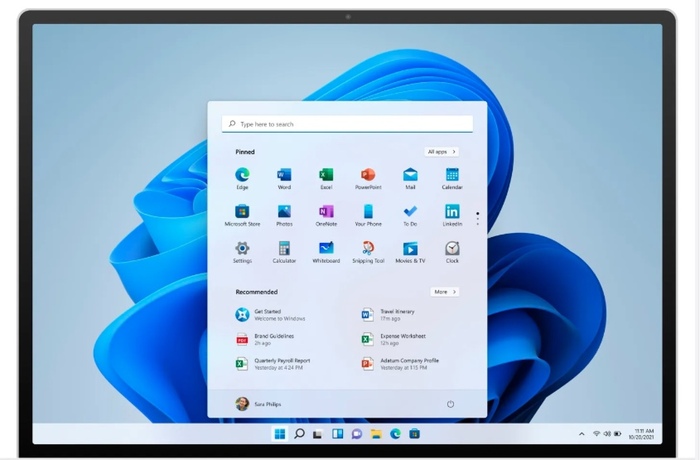Click the volume icon in system tray
This screenshot has height=460, width=700.
point(607,434)
